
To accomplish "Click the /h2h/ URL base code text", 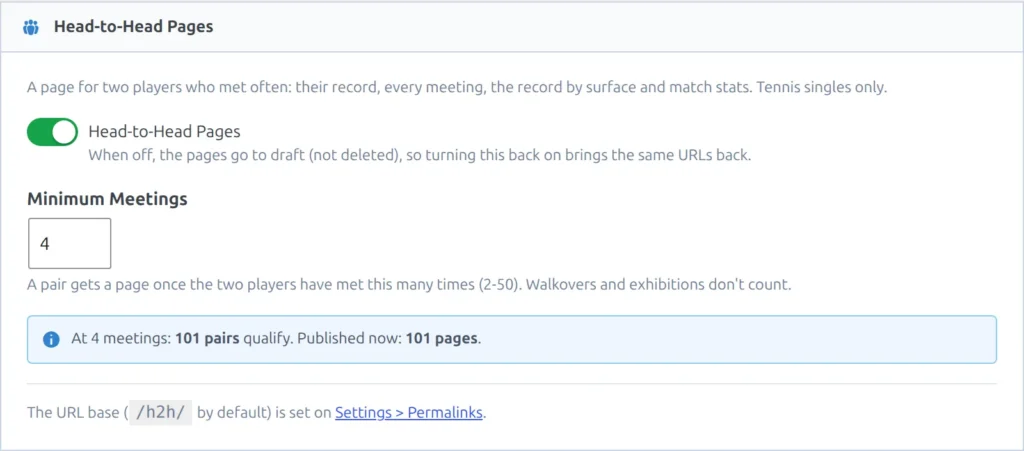I will [161, 412].
